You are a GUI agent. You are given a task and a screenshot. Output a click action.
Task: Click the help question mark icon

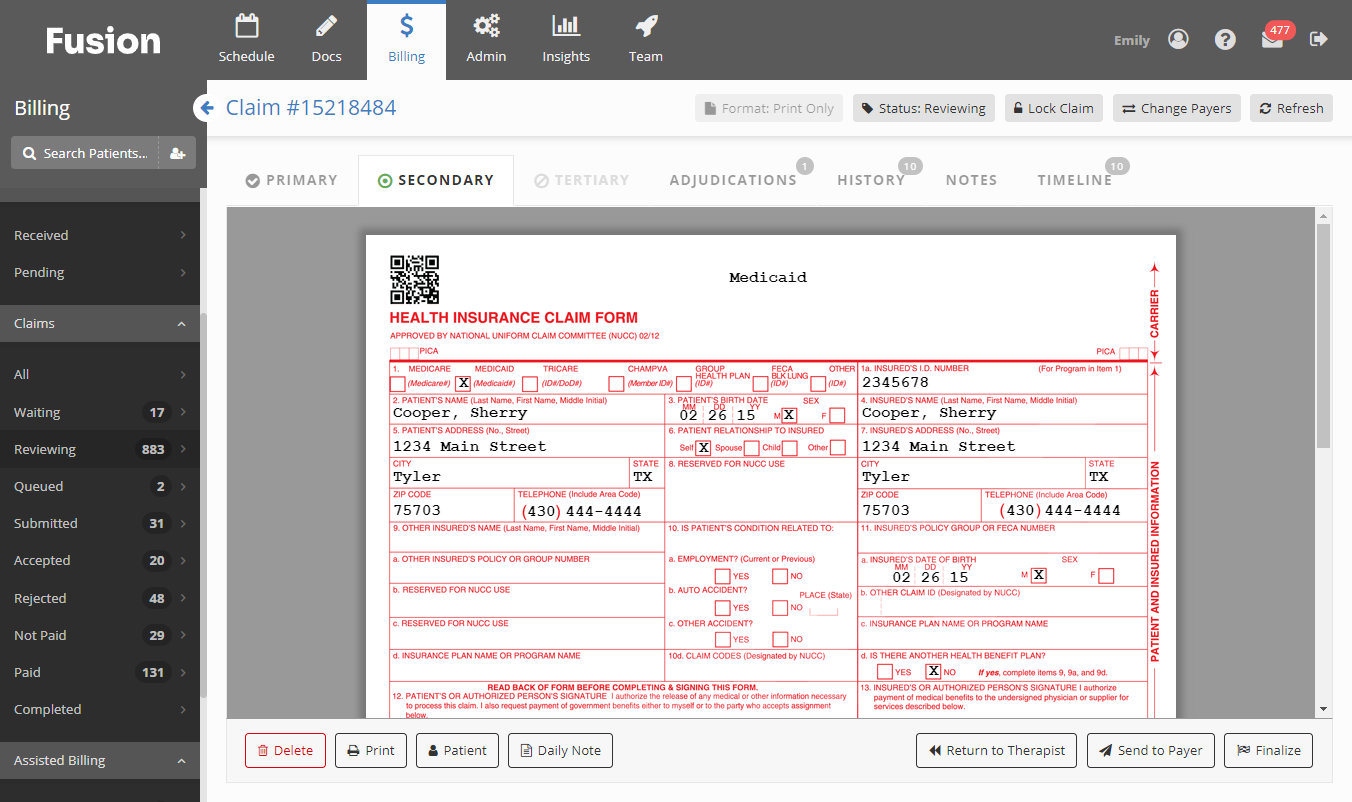[x=1225, y=38]
